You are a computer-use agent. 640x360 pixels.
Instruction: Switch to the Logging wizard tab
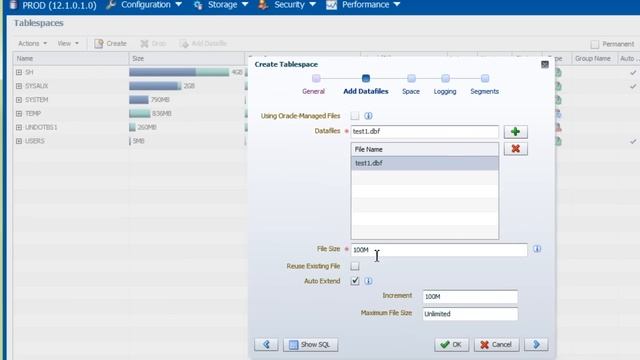coord(445,91)
